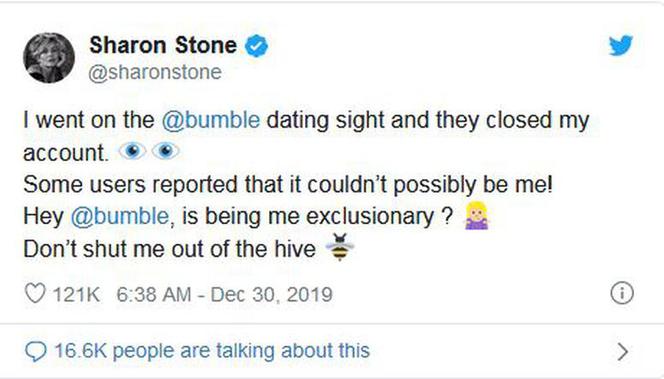Screen dimensions: 664x379
Task: Click the 121K likes count
Action: pyautogui.click(x=76, y=294)
